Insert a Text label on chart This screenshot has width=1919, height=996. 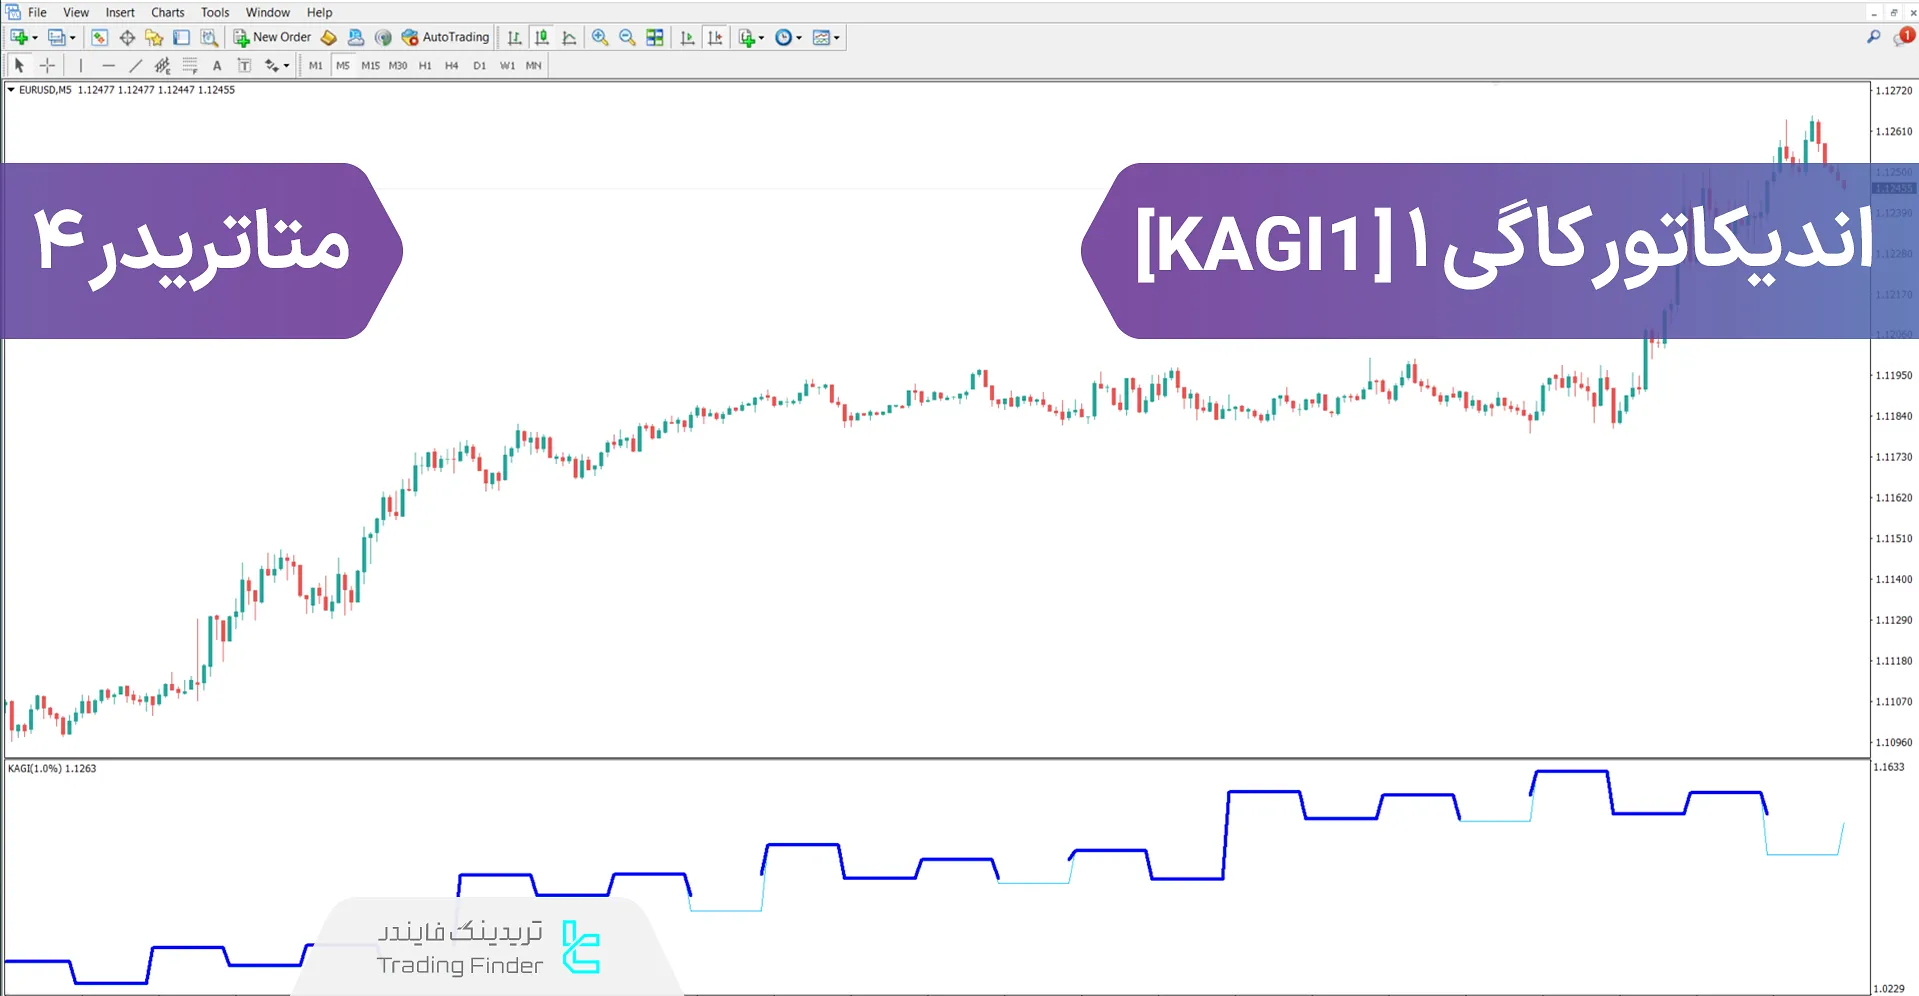[244, 64]
